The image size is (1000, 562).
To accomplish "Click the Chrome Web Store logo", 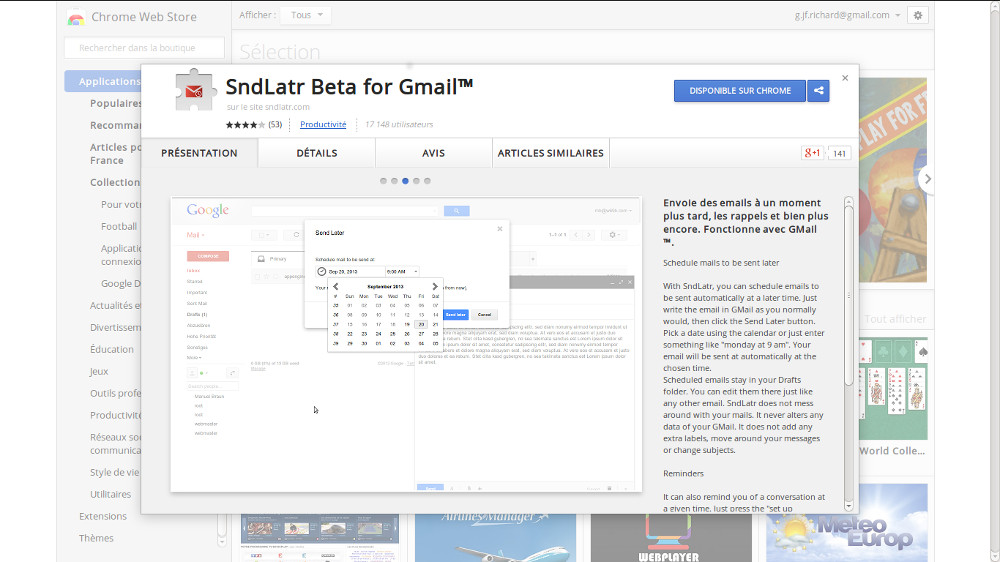I will point(76,17).
